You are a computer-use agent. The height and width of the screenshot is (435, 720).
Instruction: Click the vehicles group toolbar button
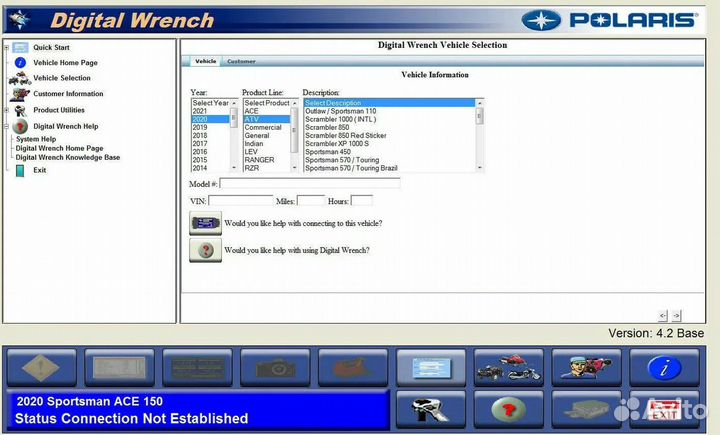click(508, 367)
